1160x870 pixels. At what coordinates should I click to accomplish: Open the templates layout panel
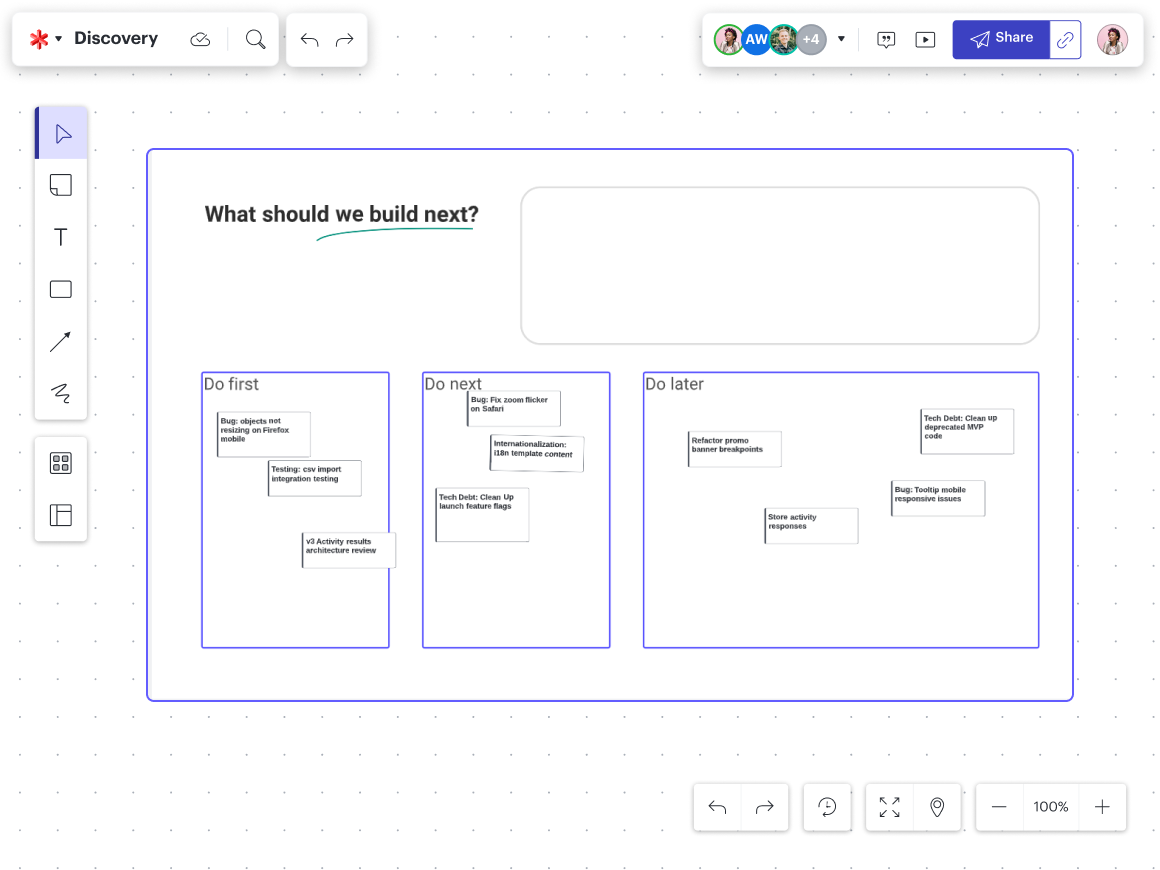[61, 515]
